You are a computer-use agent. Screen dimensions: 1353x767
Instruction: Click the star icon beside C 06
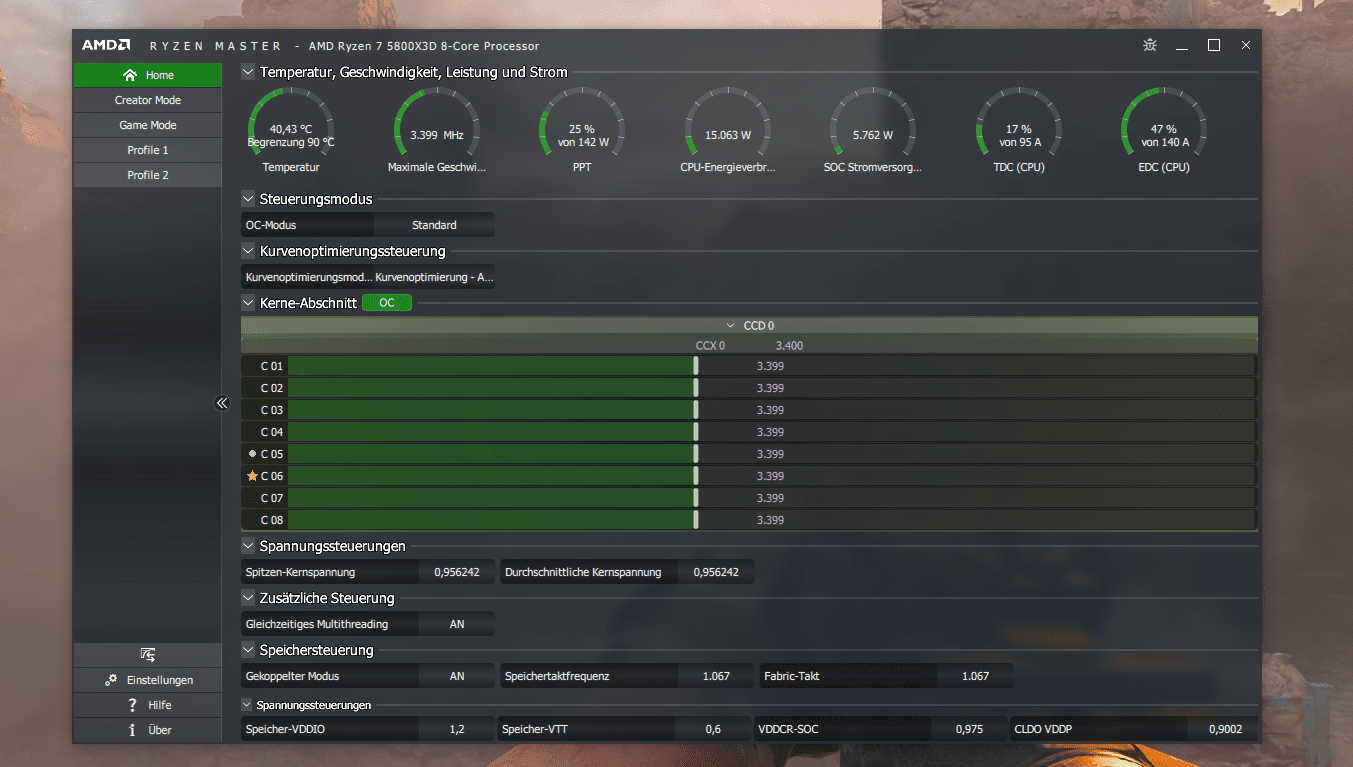pyautogui.click(x=252, y=476)
